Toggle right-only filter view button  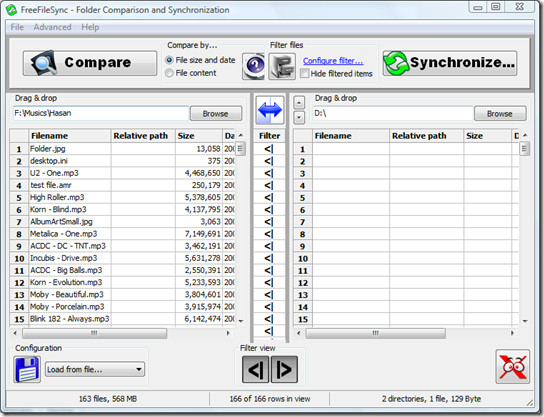coord(284,369)
